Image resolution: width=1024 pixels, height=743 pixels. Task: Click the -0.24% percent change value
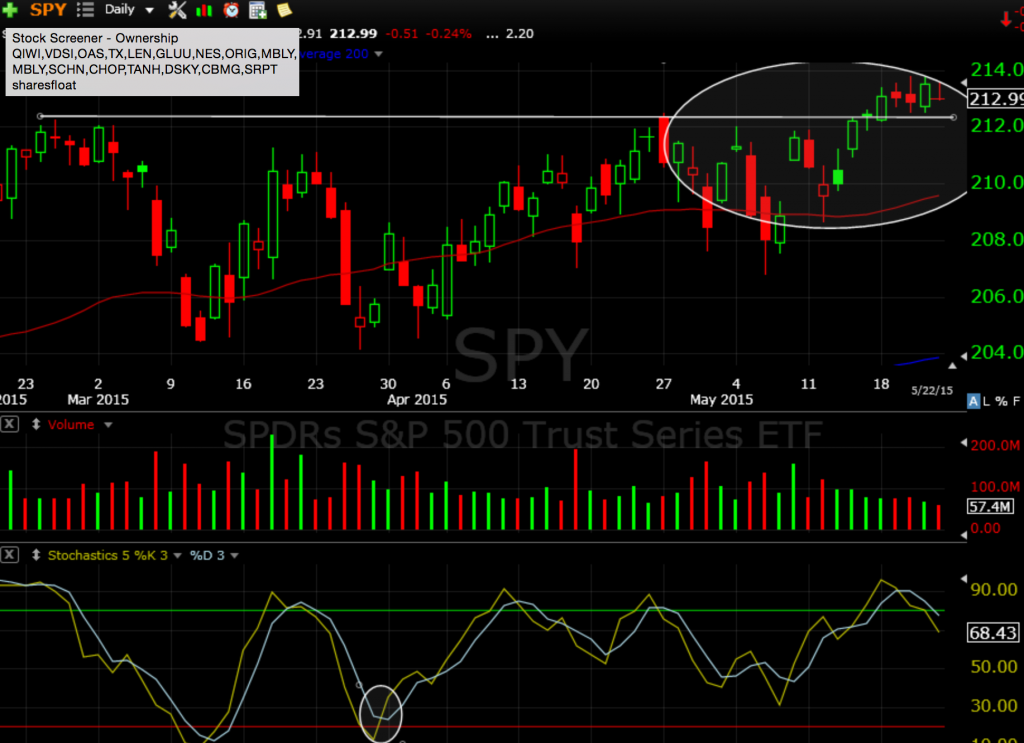pos(449,34)
